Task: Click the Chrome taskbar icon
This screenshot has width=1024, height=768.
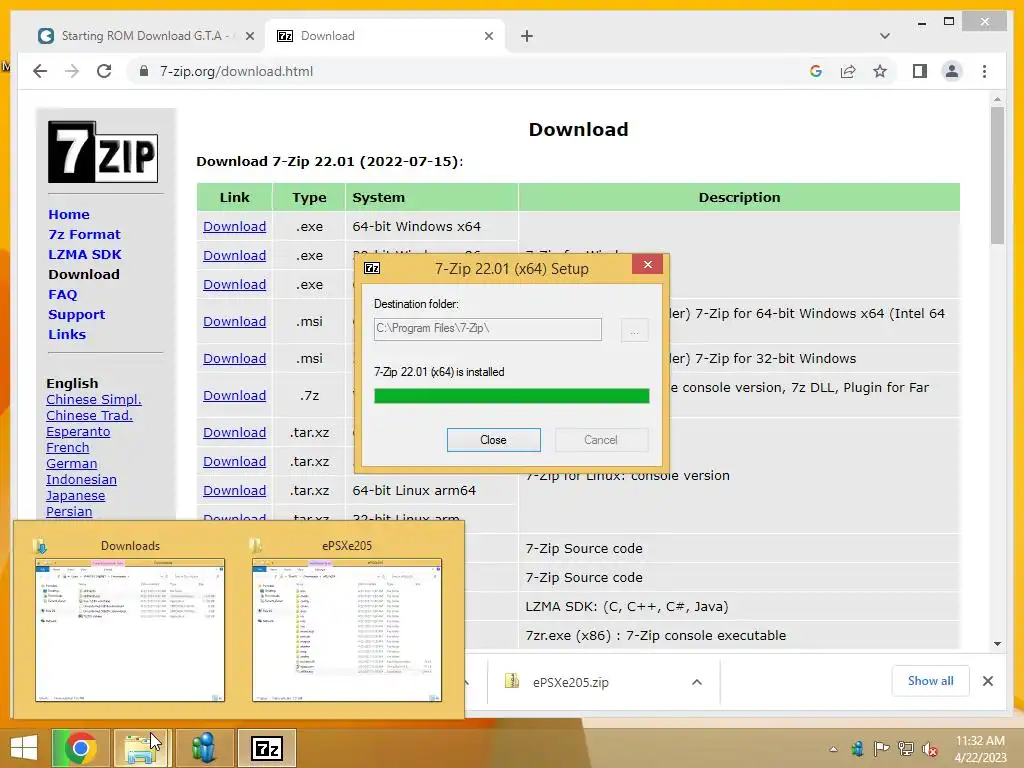Action: point(81,748)
